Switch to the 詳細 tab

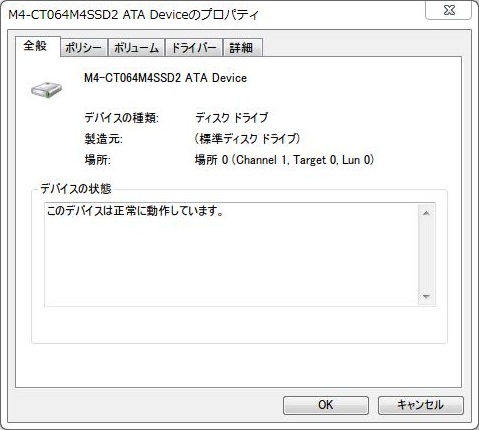click(242, 48)
